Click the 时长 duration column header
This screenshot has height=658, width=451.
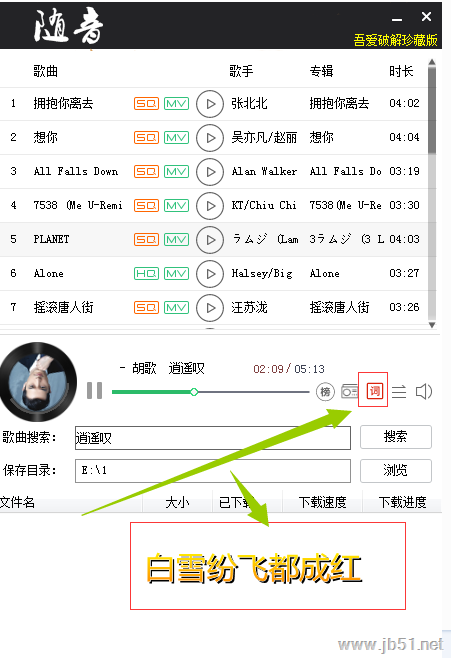pyautogui.click(x=401, y=71)
